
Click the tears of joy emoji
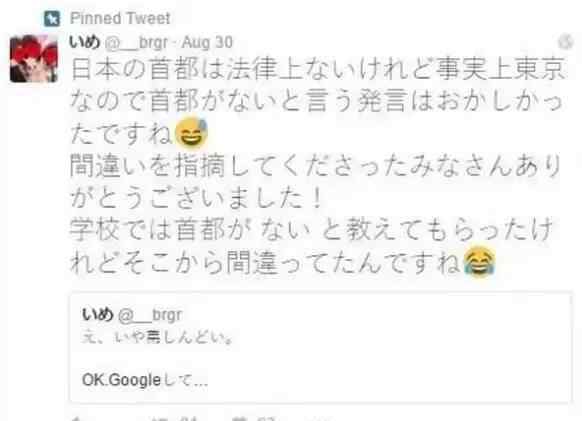[x=479, y=261]
